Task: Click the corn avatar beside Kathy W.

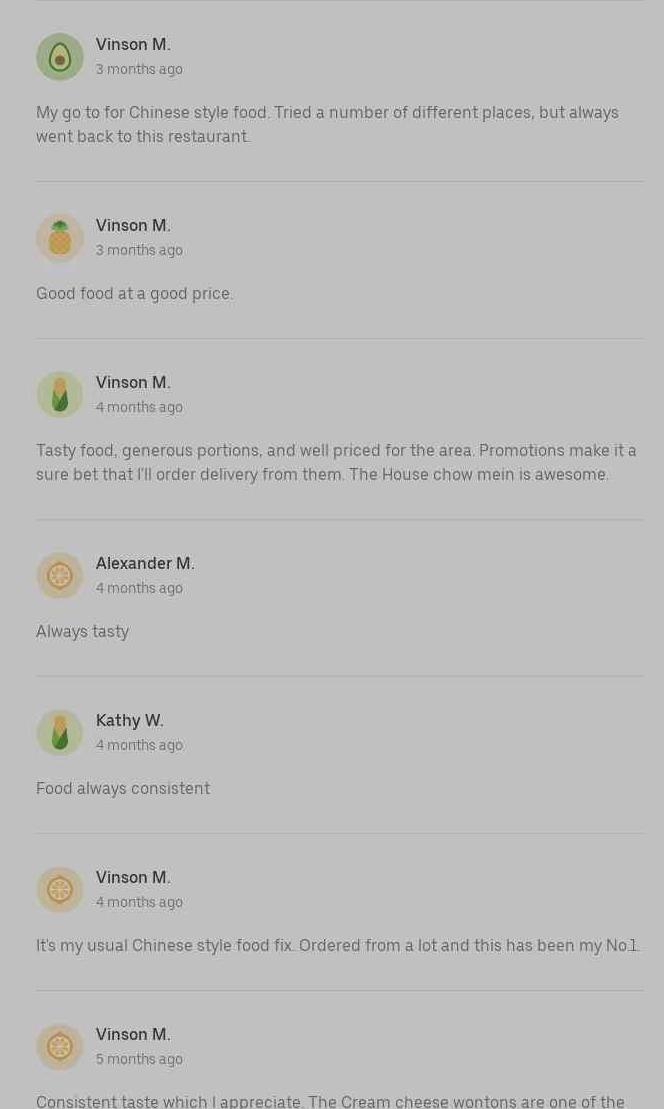Action: [60, 733]
